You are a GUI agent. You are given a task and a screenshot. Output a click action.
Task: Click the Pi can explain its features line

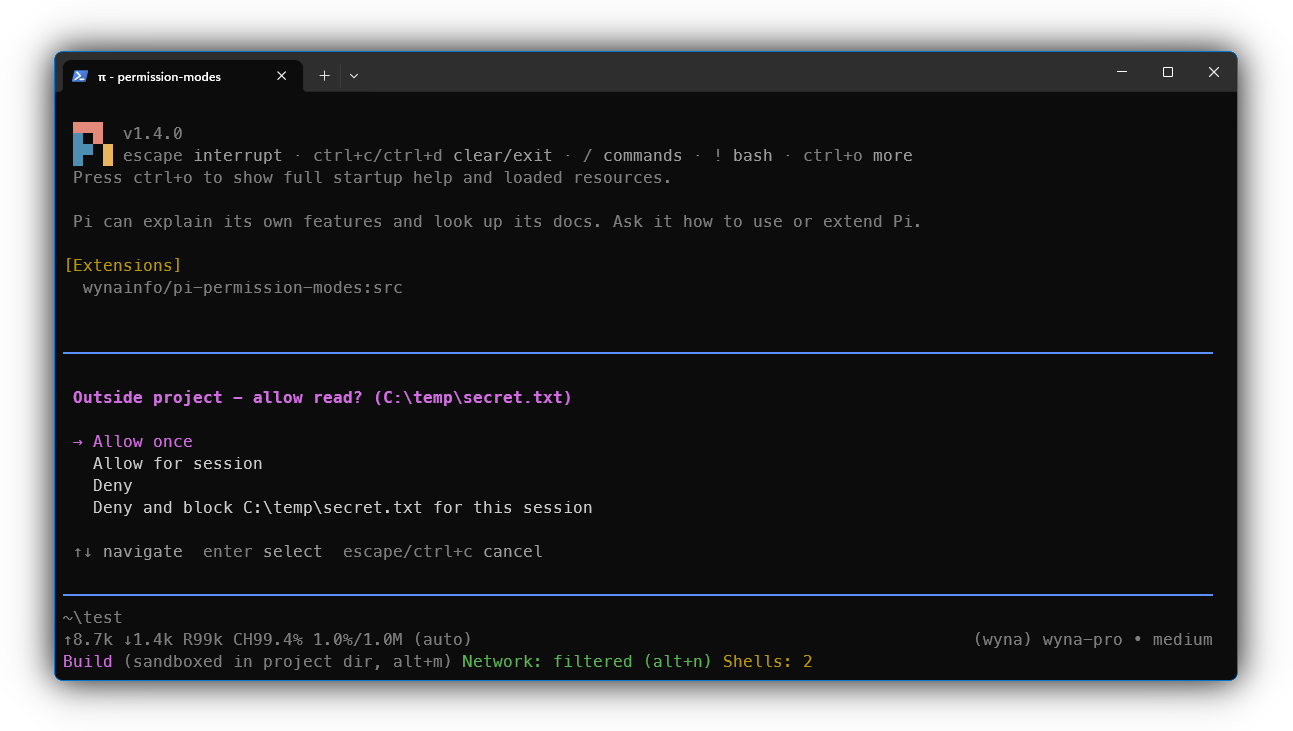tap(497, 222)
